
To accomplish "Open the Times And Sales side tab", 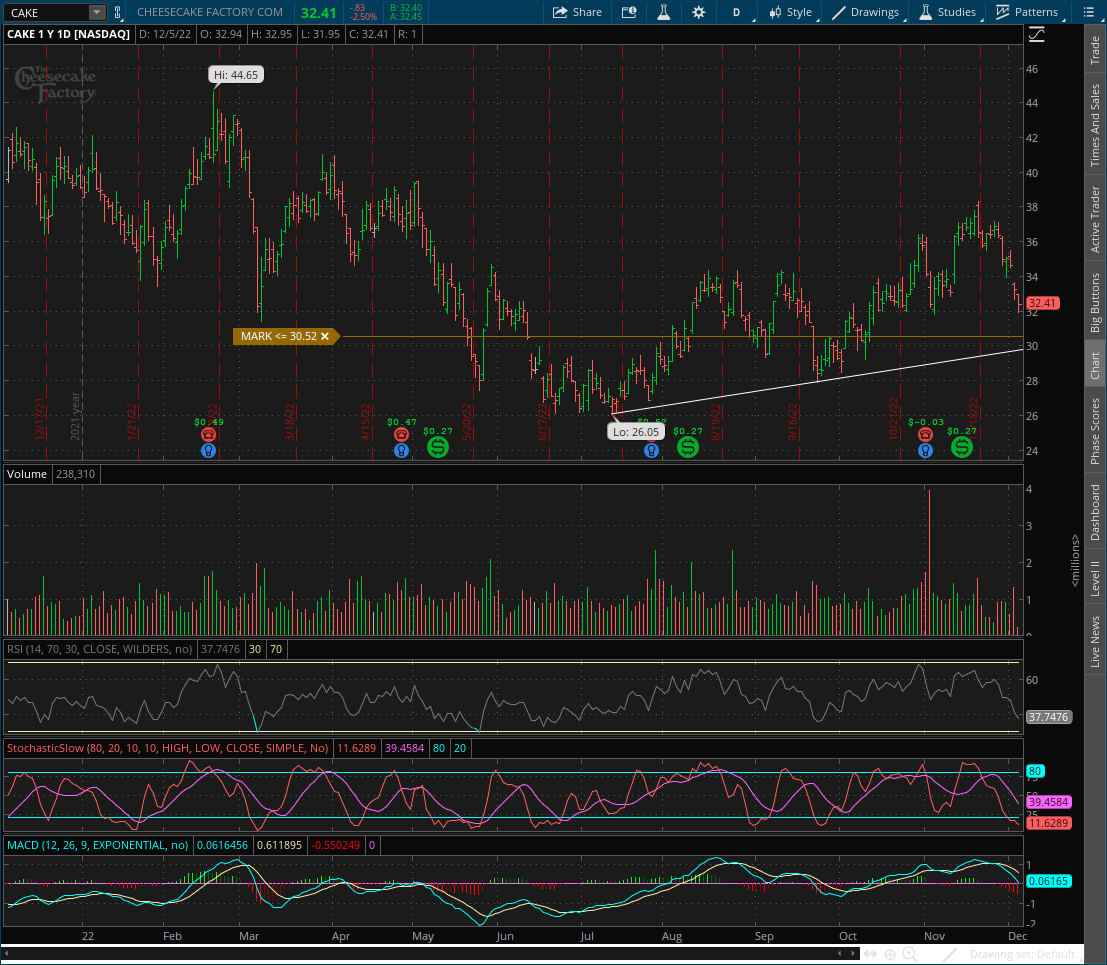I will 1095,125.
